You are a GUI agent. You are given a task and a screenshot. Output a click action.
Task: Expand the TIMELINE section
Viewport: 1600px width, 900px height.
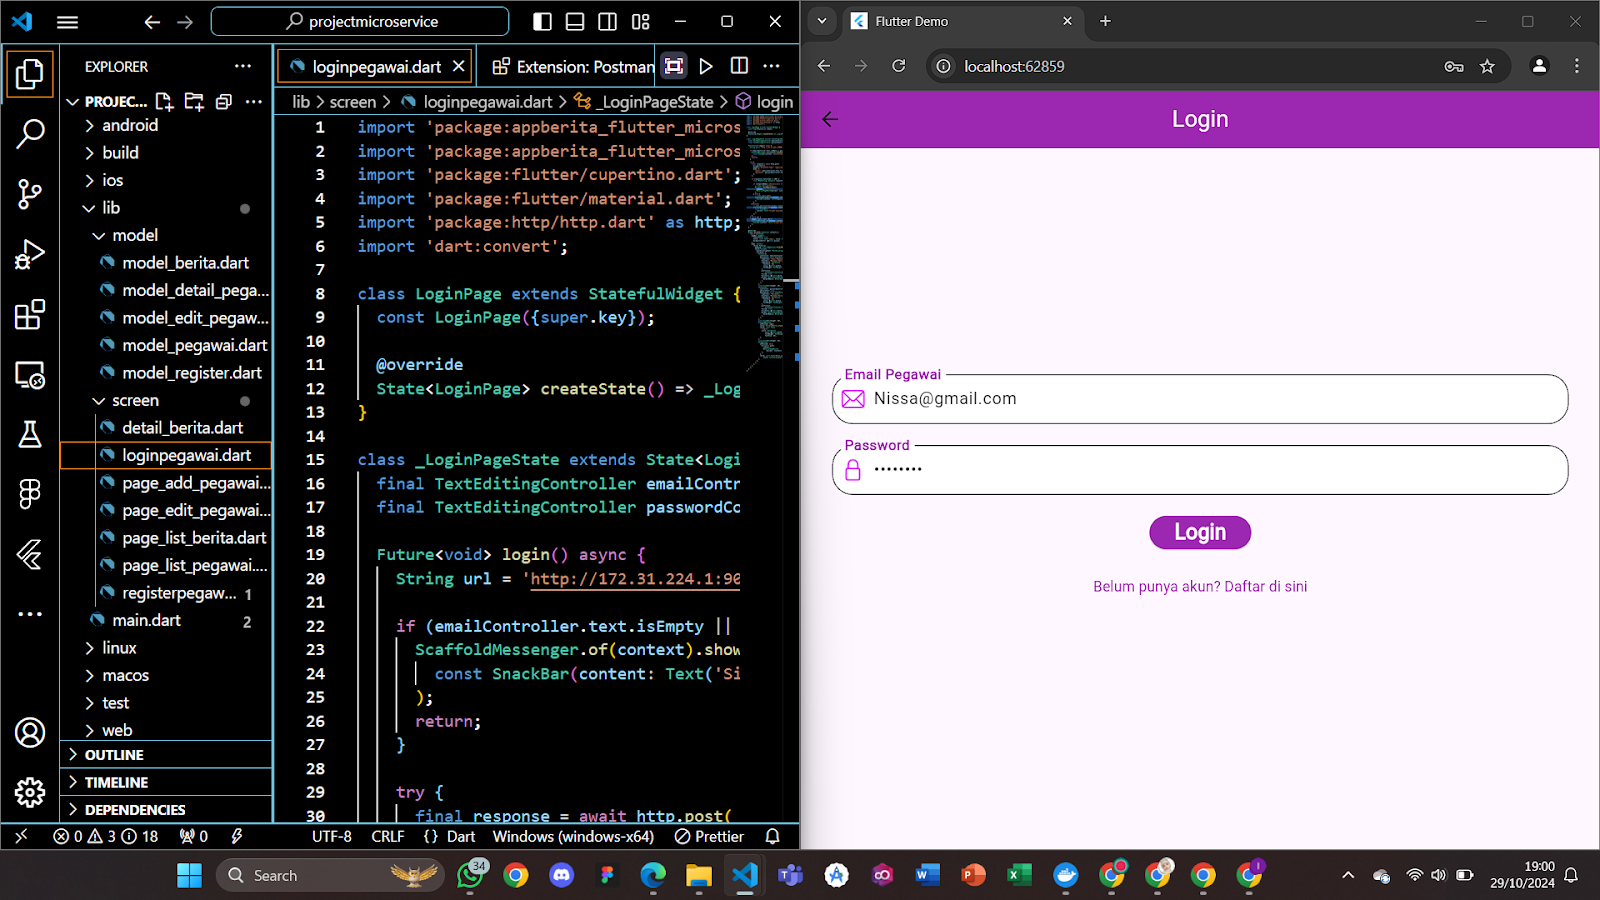[x=166, y=782]
